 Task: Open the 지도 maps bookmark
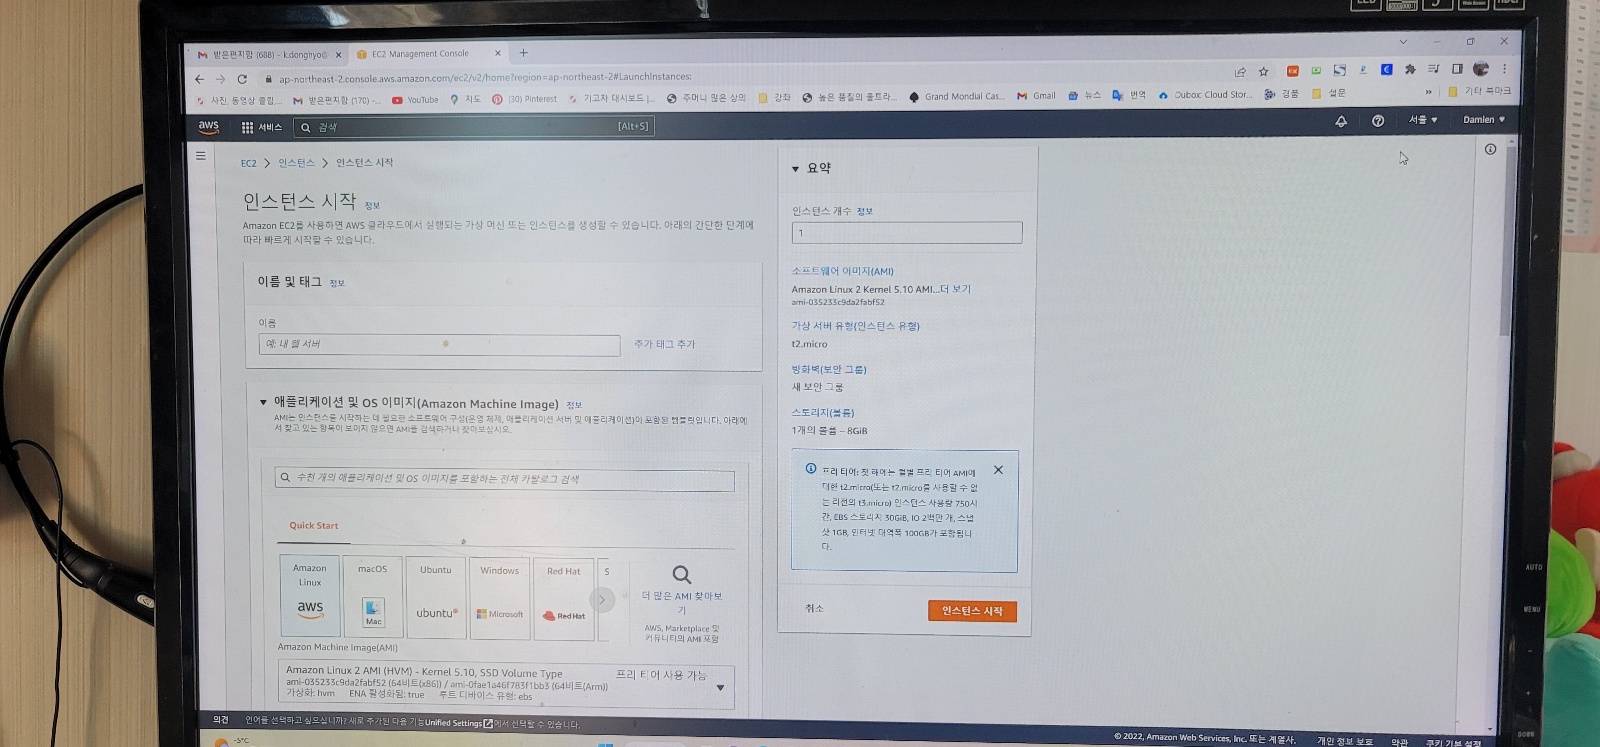(x=465, y=99)
